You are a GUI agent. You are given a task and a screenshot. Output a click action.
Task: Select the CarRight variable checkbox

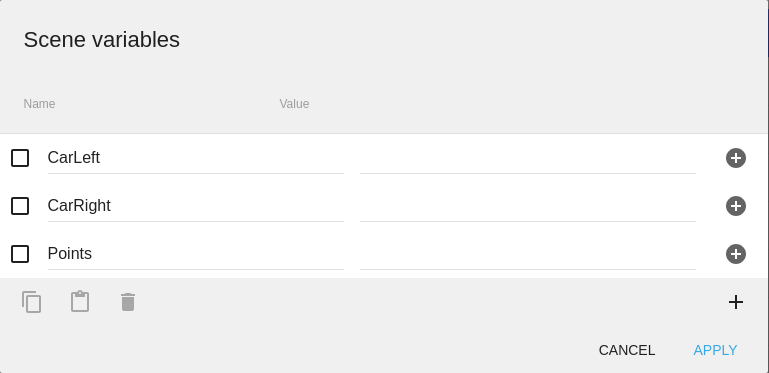tap(20, 206)
